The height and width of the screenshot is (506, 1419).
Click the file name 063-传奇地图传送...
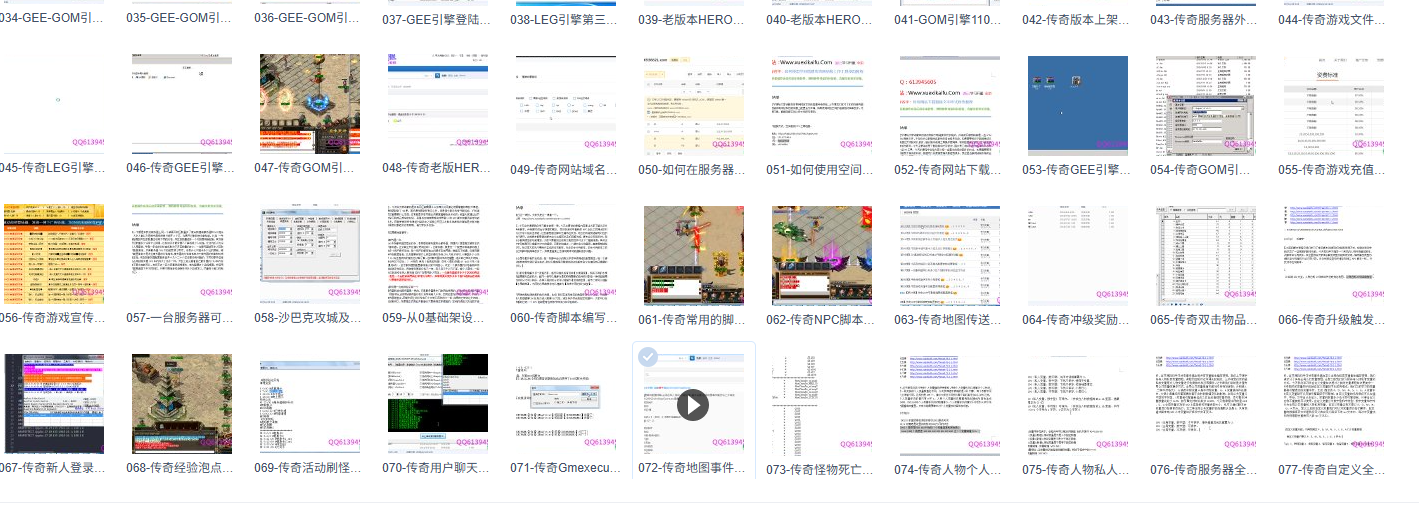pos(948,319)
